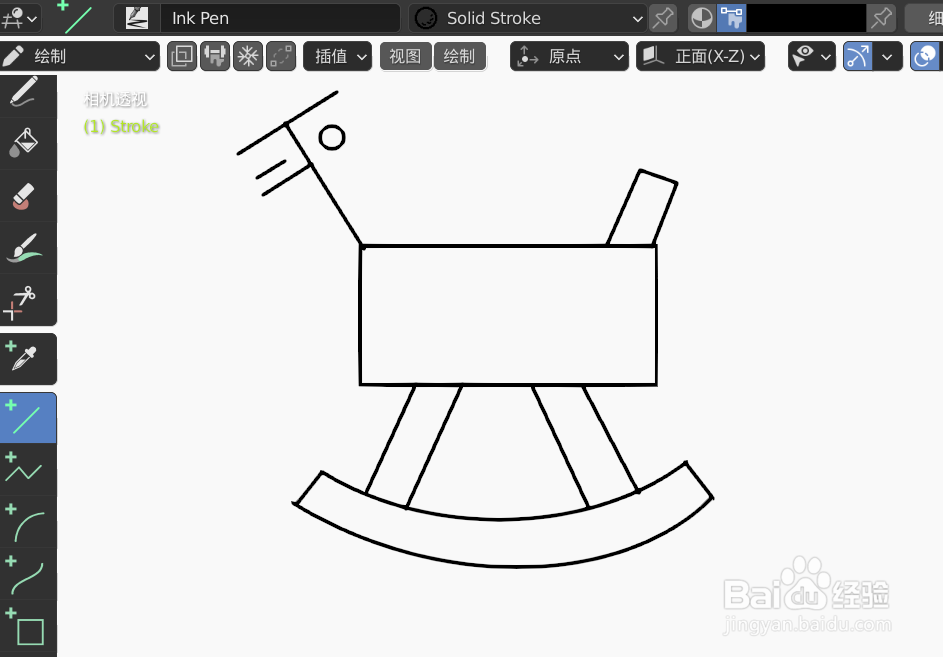Toggle proportional editing
This screenshot has width=943, height=657.
coord(280,56)
